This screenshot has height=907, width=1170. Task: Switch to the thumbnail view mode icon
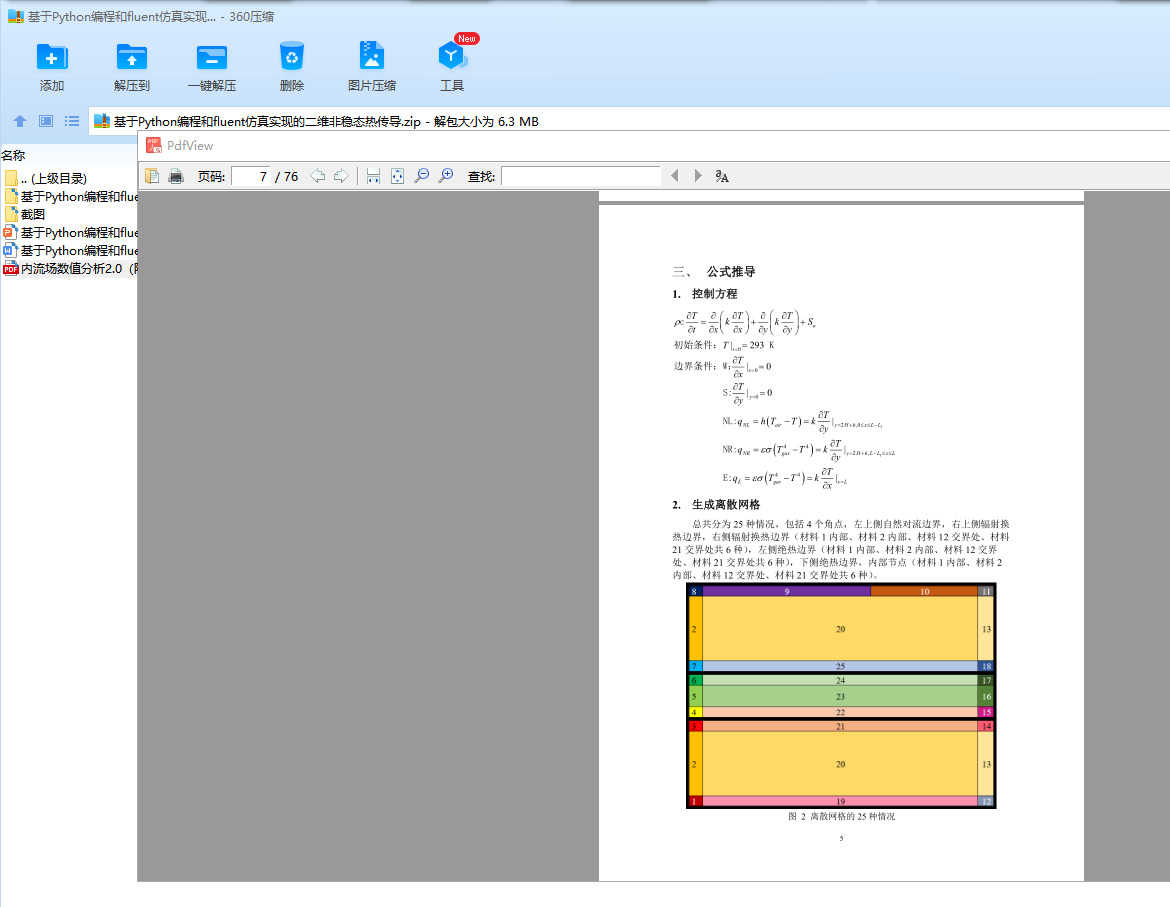pyautogui.click(x=46, y=121)
